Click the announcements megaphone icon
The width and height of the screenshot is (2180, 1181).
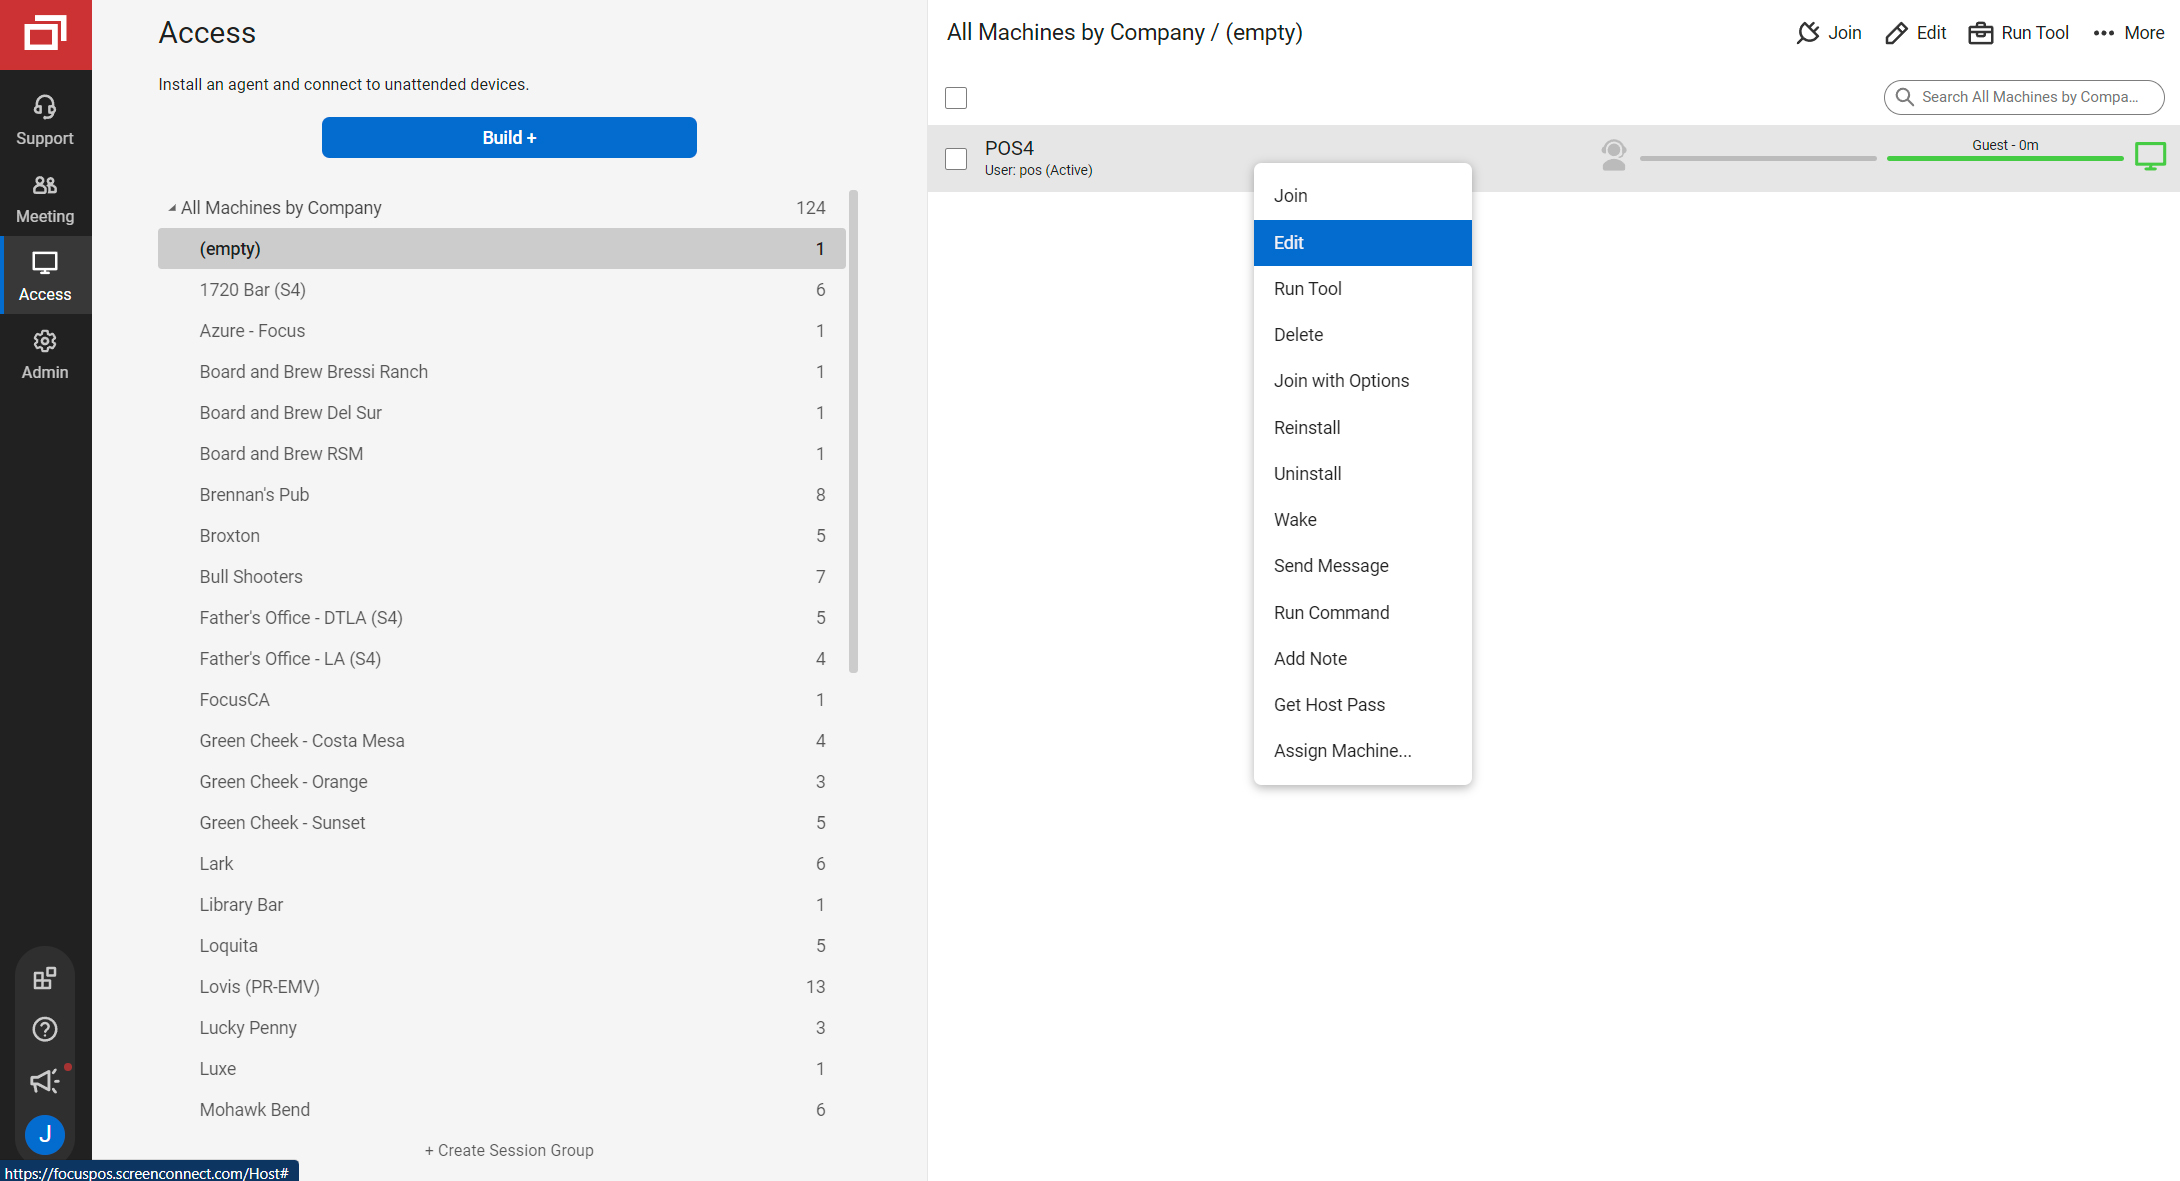[45, 1081]
